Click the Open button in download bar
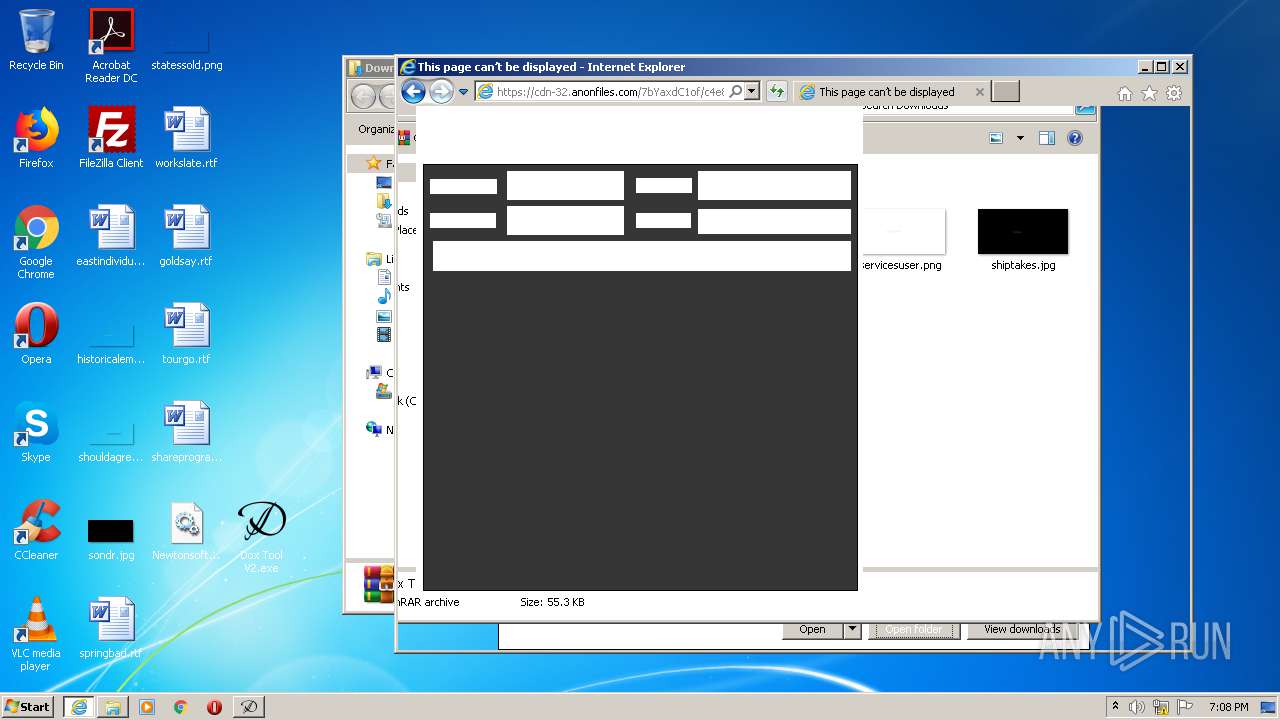 [813, 629]
